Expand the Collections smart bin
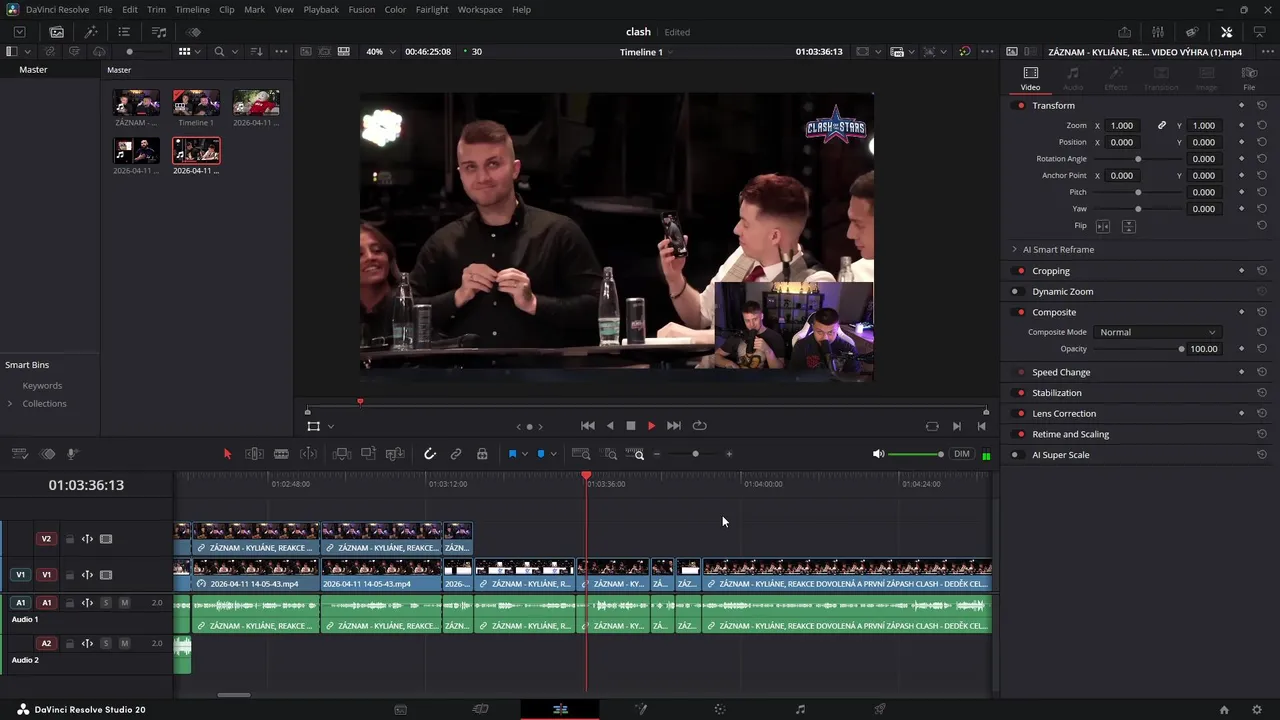The width and height of the screenshot is (1280, 720). (10, 403)
